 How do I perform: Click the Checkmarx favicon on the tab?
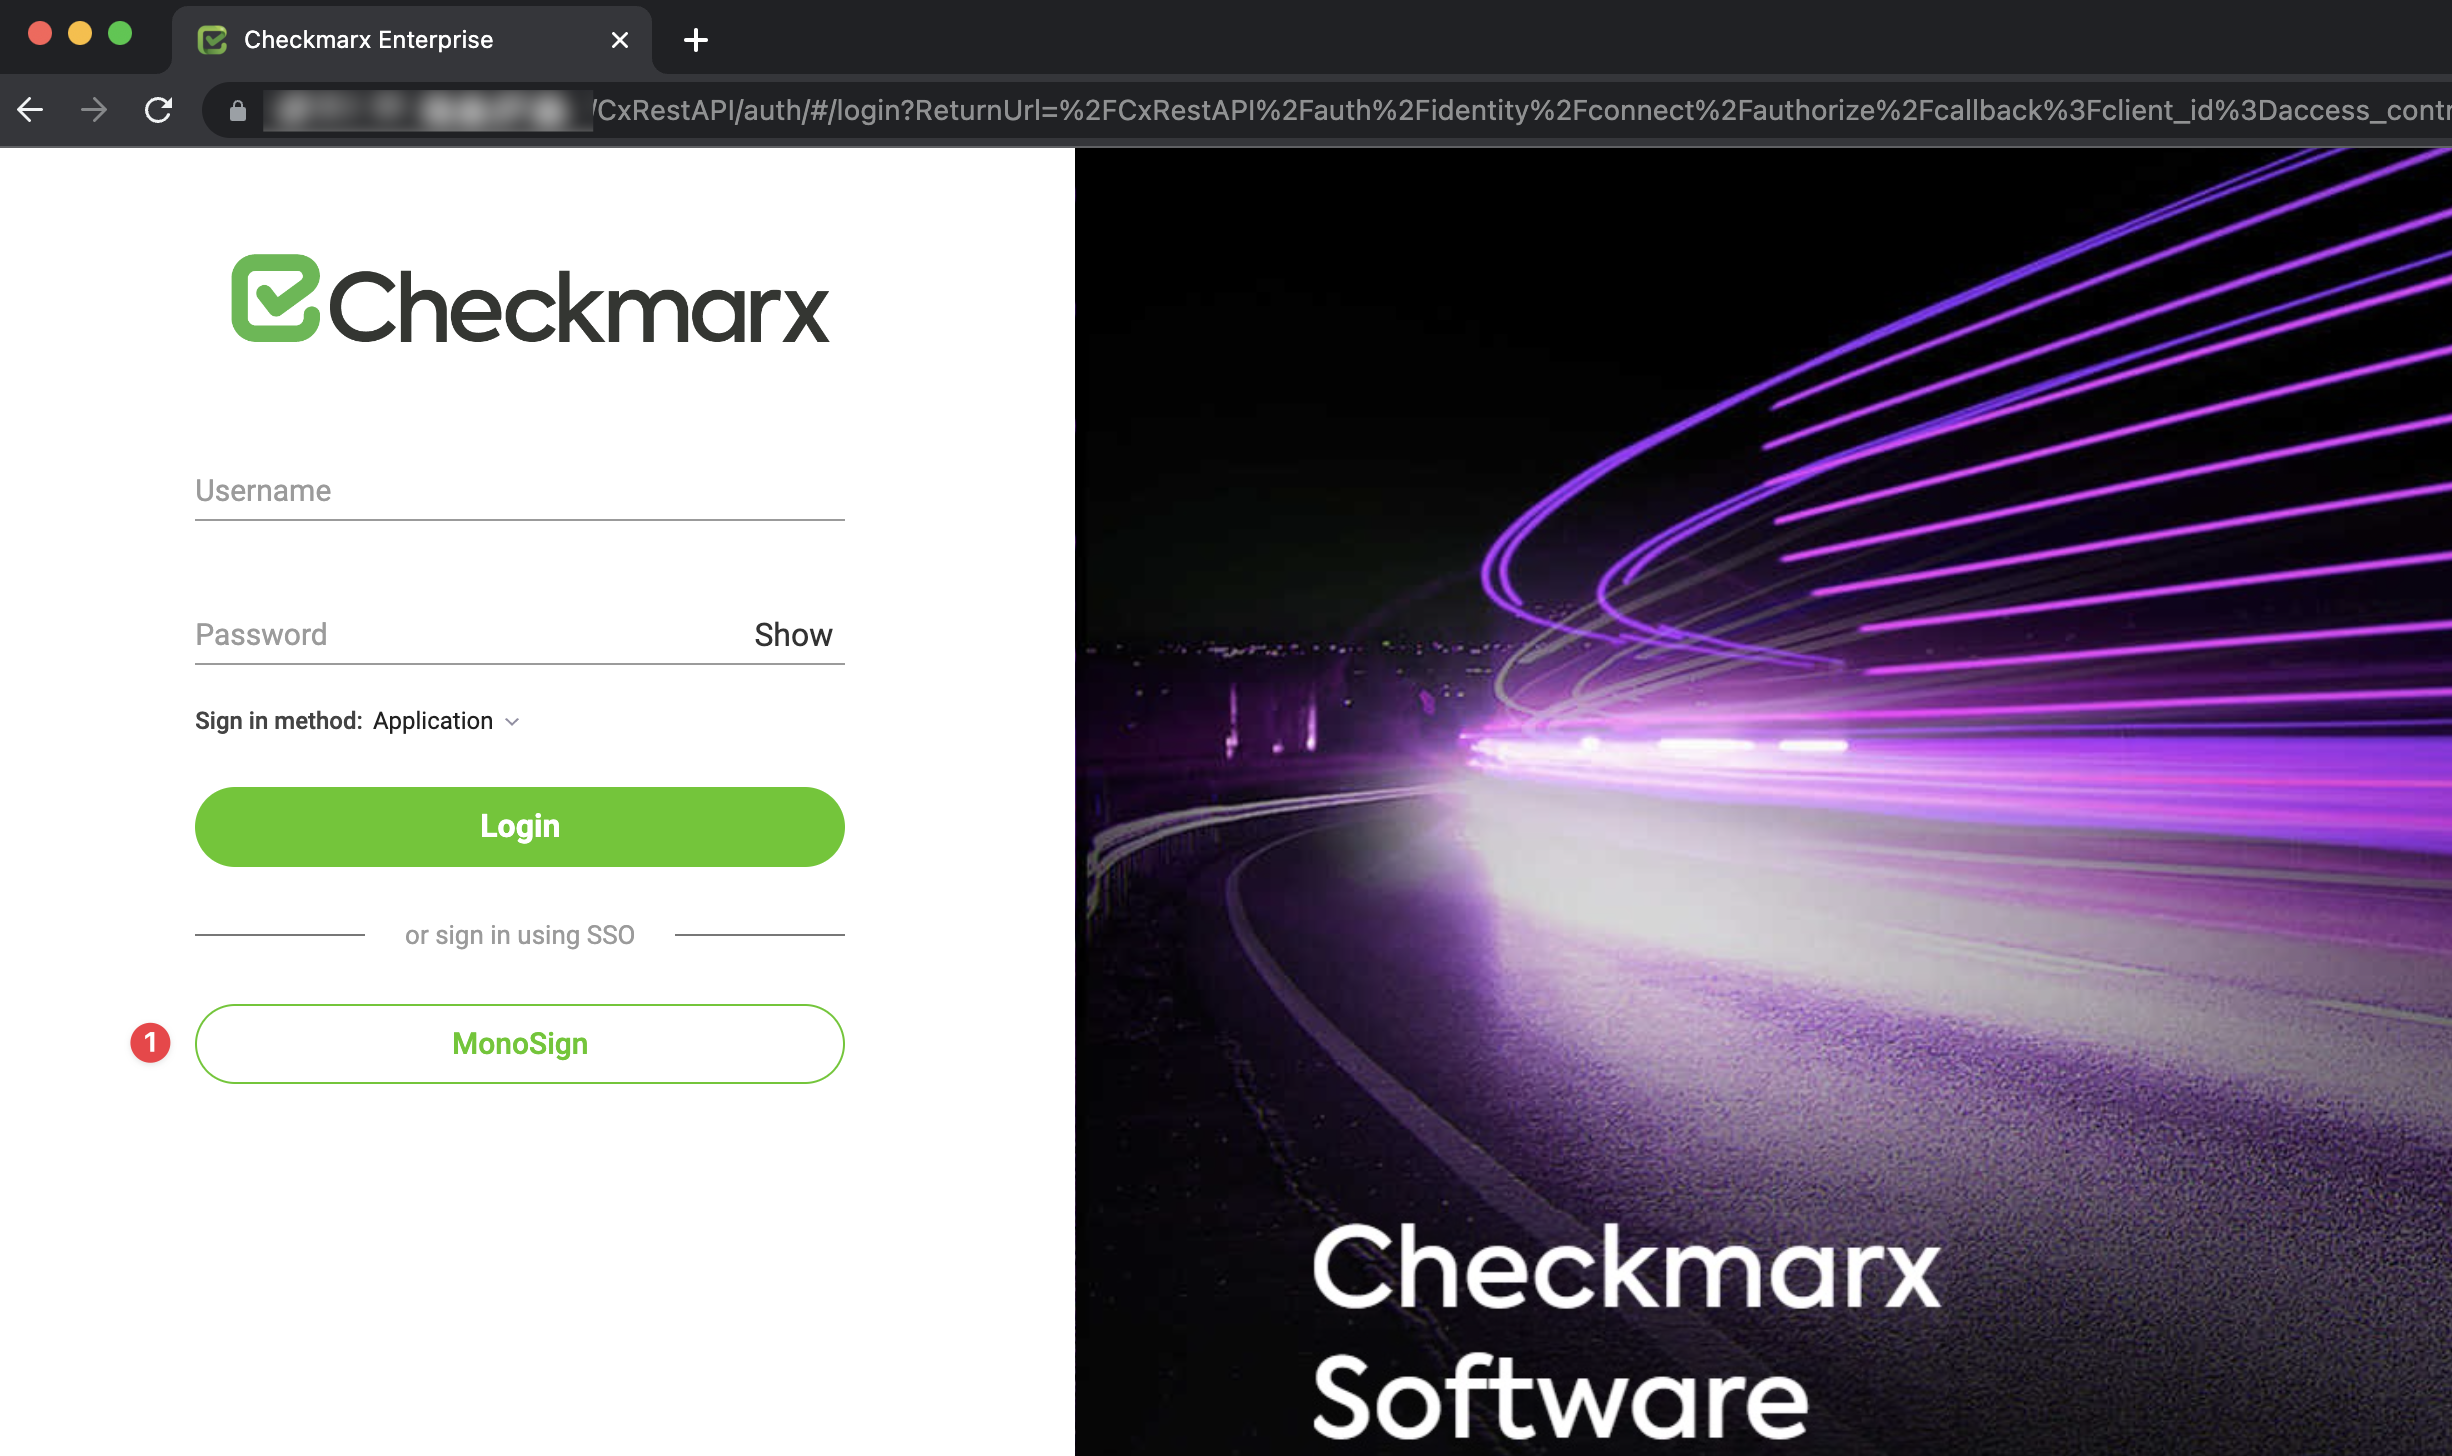pyautogui.click(x=212, y=40)
